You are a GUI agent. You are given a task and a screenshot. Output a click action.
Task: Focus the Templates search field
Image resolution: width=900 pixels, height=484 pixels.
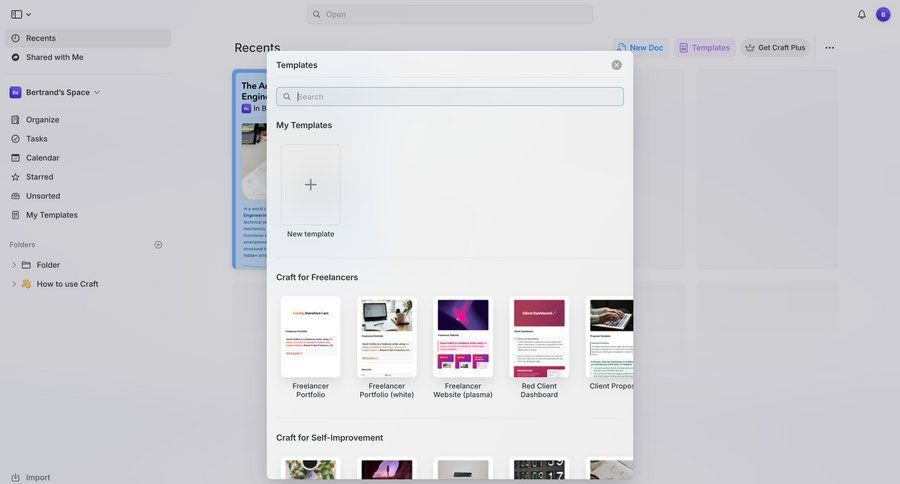pos(449,96)
